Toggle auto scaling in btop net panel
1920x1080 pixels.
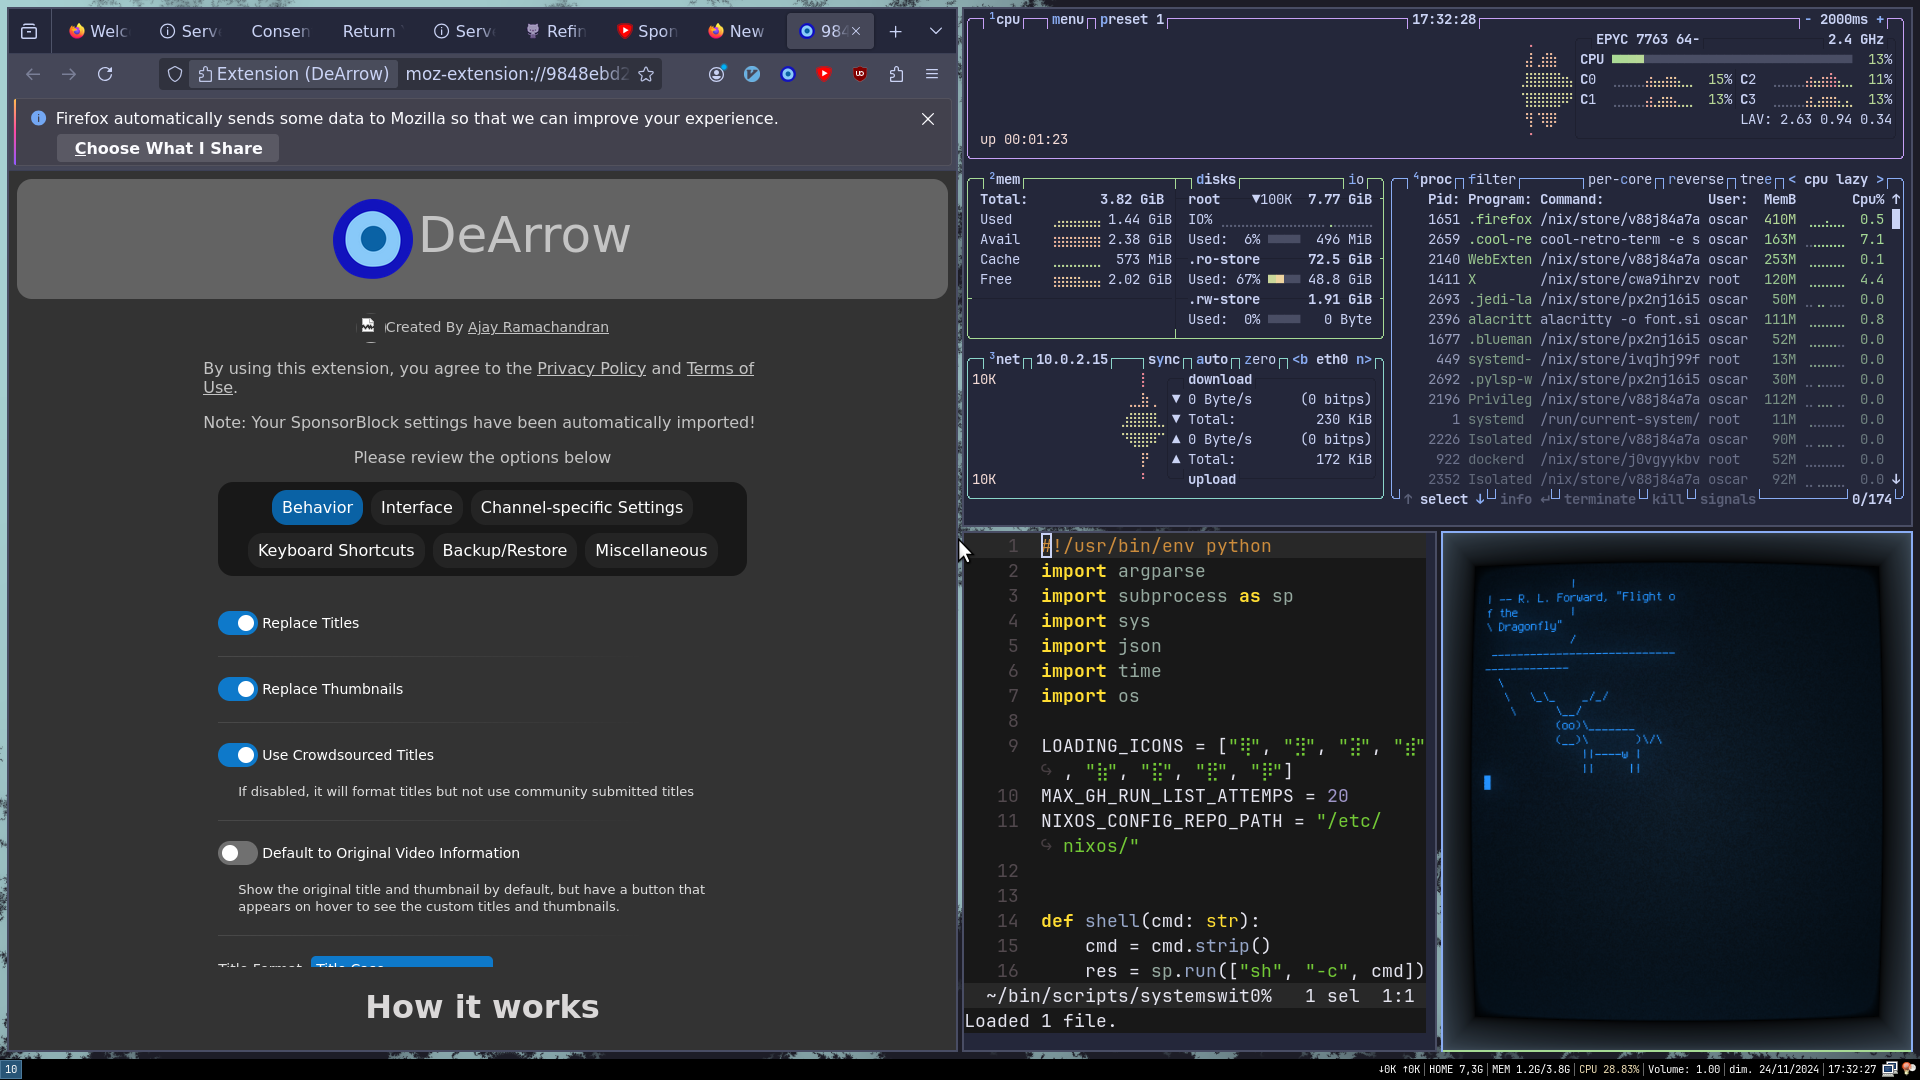1212,359
